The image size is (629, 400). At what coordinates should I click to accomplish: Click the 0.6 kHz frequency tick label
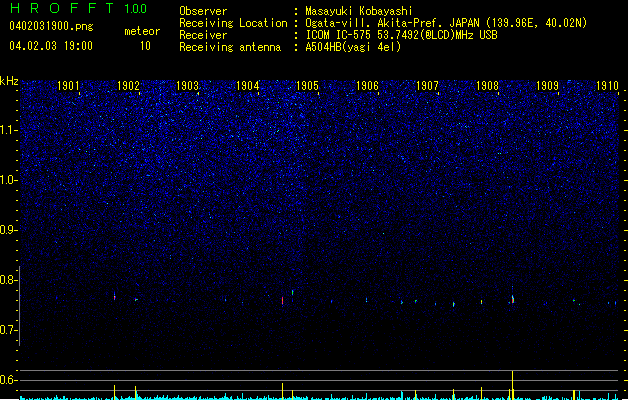coord(9,380)
